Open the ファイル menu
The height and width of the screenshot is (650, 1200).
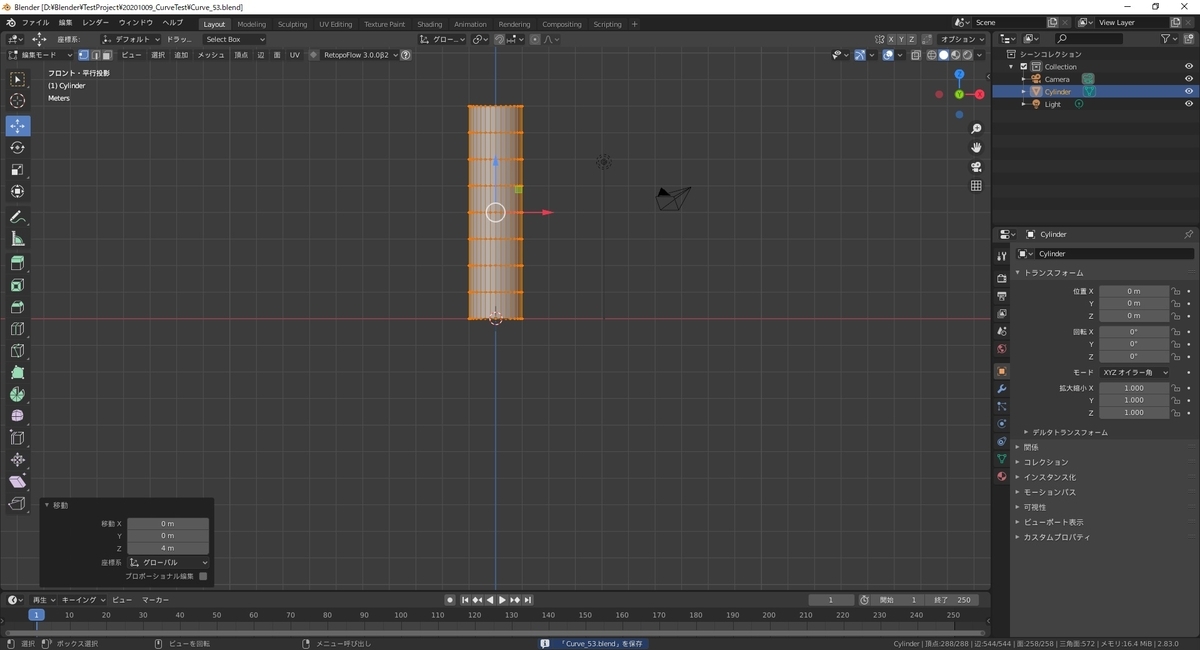pos(35,22)
